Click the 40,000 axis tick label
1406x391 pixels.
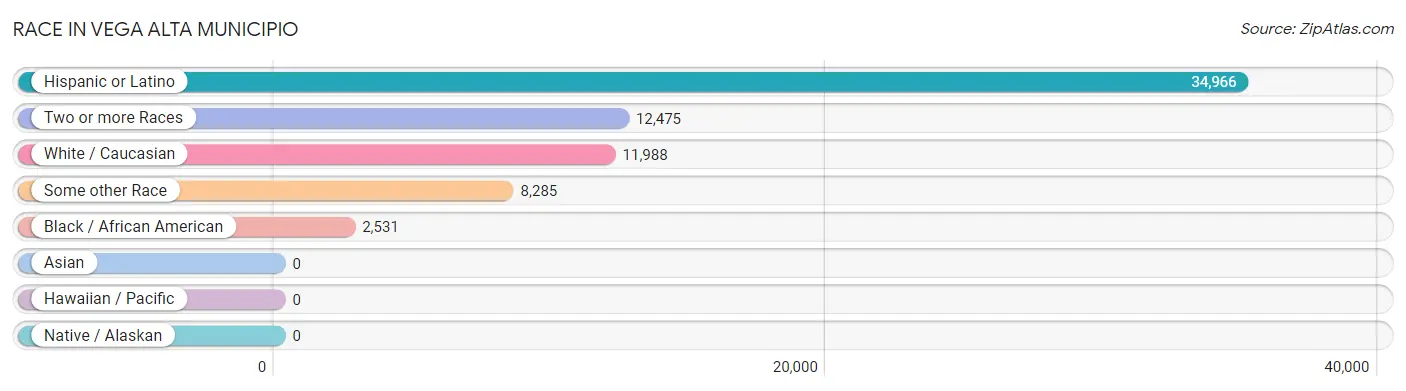coord(1346,367)
